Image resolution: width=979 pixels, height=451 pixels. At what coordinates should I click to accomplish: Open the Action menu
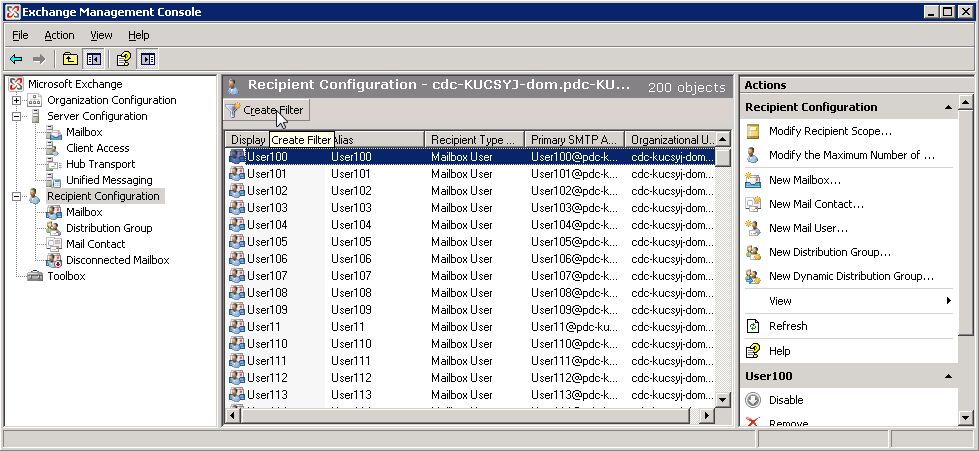pyautogui.click(x=59, y=36)
